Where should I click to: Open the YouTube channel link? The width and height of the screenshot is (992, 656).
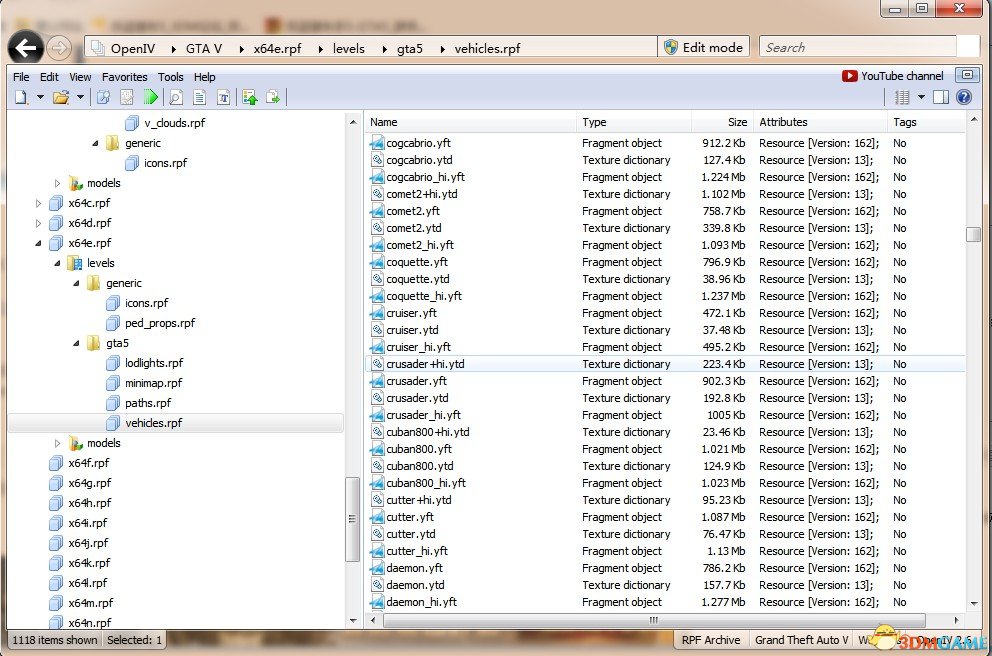click(902, 76)
